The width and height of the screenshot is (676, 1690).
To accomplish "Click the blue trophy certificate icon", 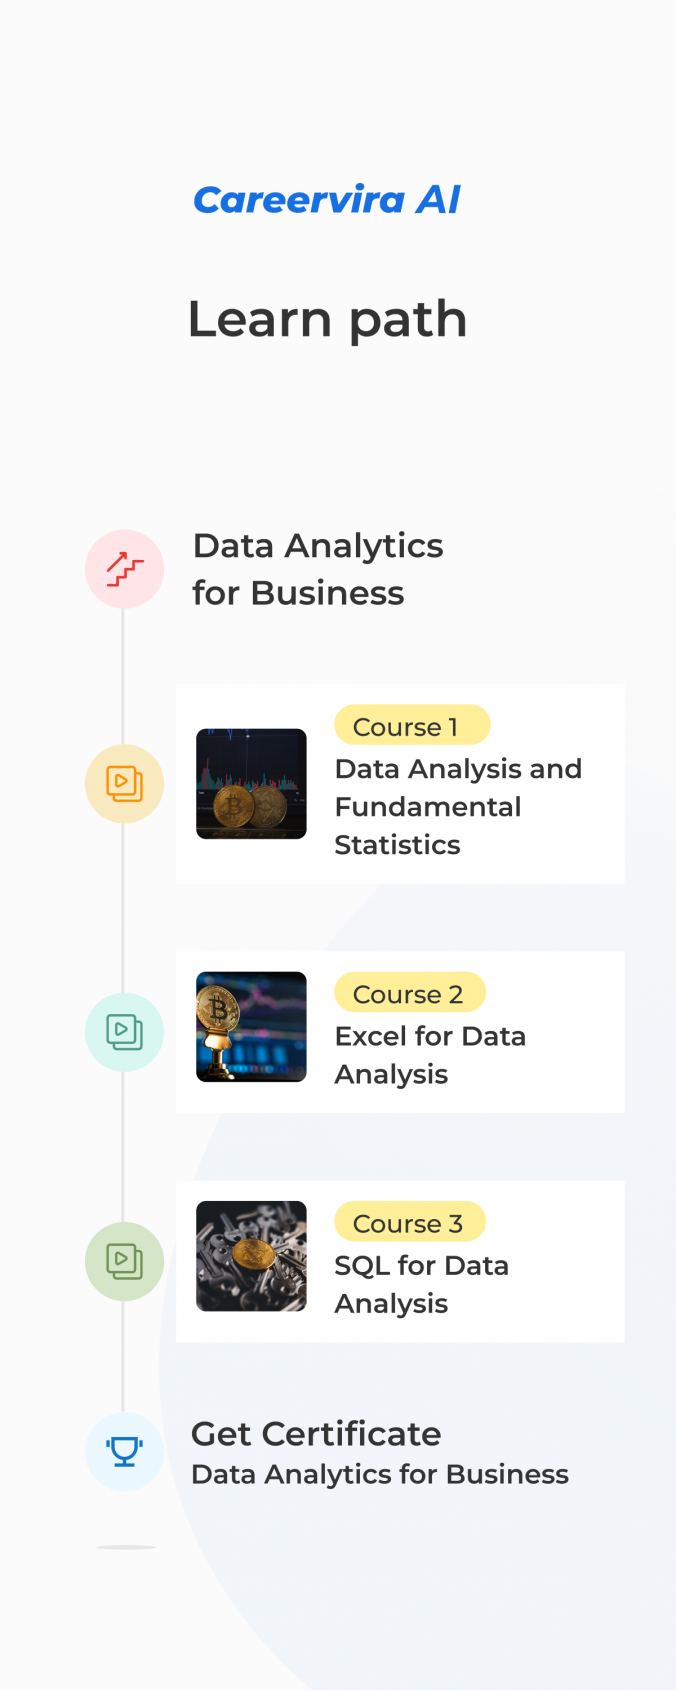I will tap(124, 1451).
